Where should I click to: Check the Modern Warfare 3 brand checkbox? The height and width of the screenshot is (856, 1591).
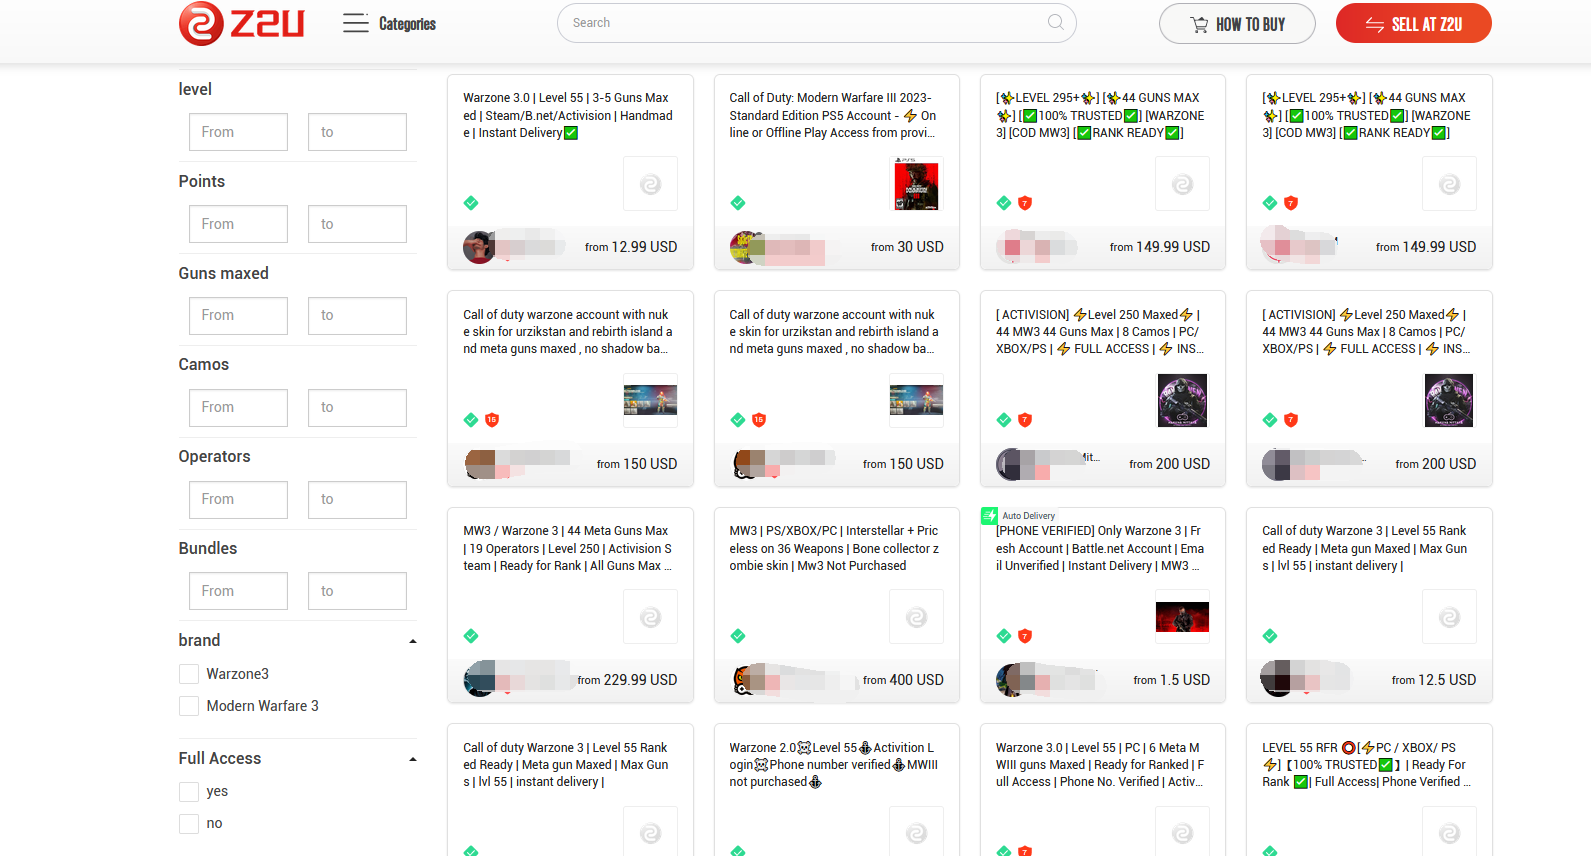tap(189, 706)
